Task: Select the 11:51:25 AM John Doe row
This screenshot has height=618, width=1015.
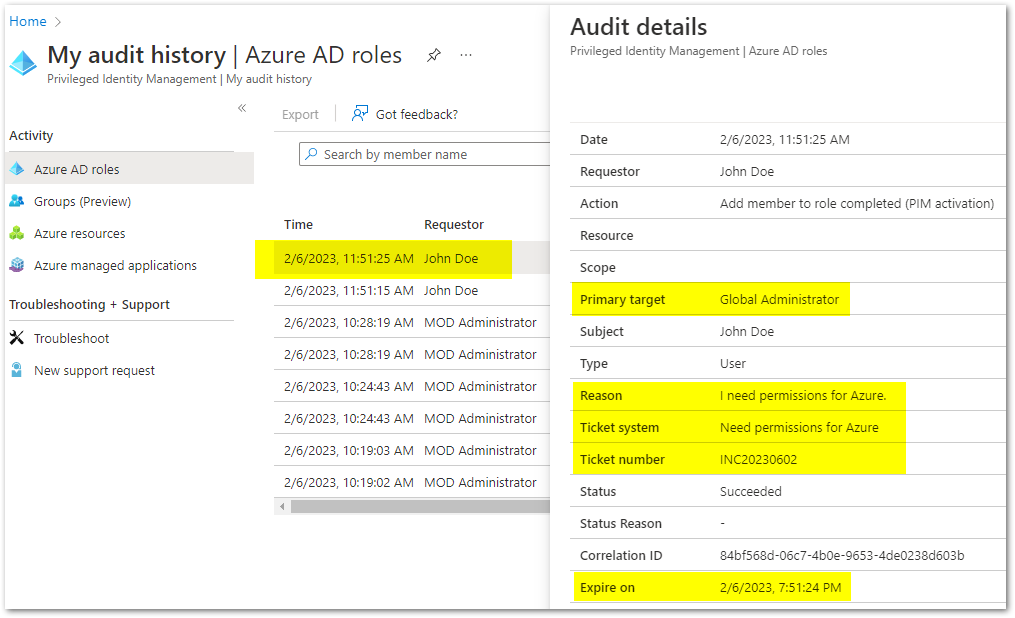Action: (412, 259)
